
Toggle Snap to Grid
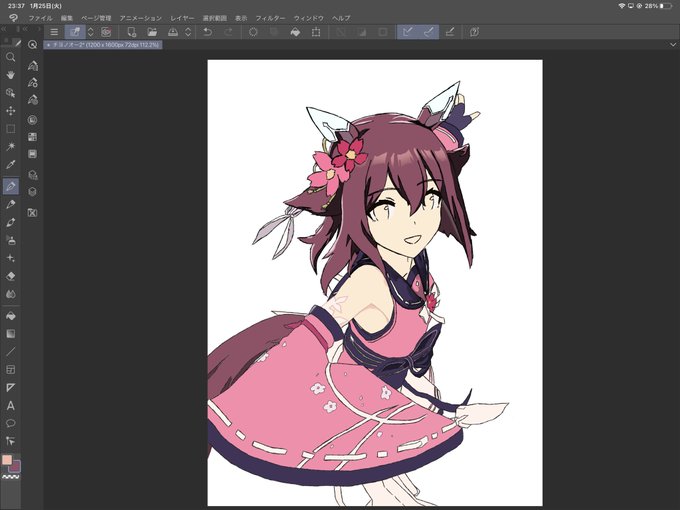click(450, 32)
